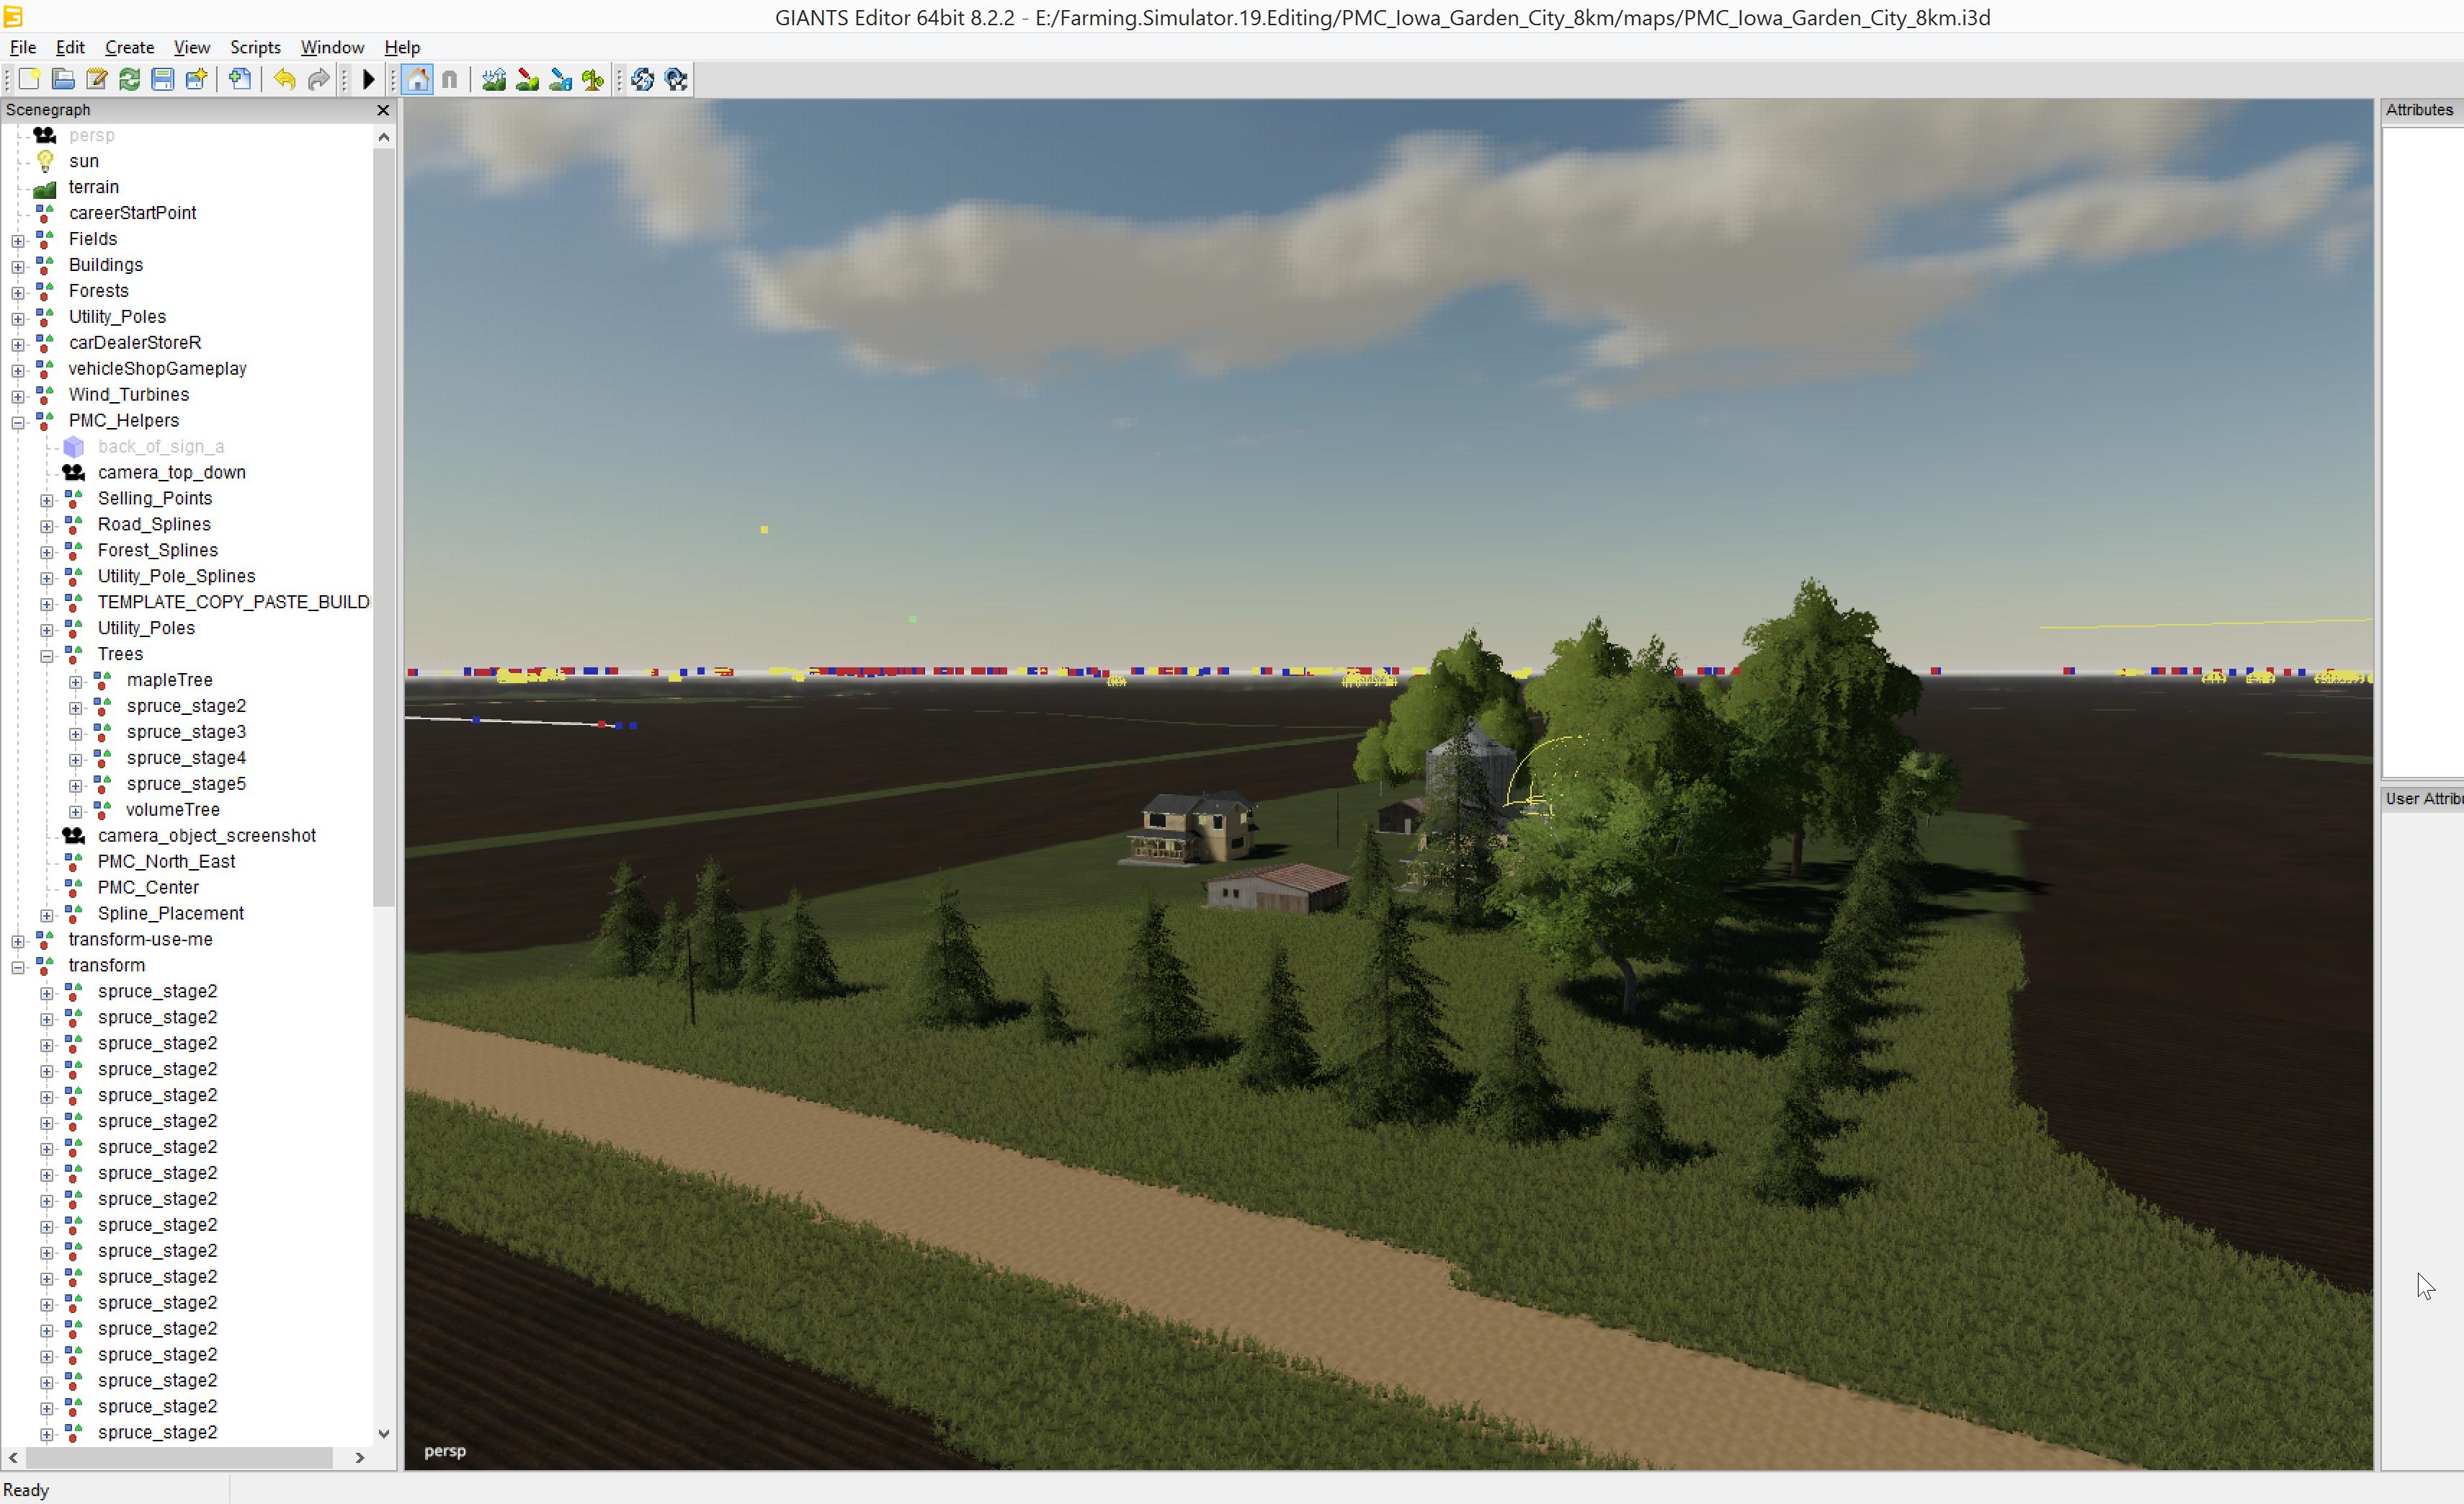
Task: Expand the Forests group
Action: click(x=18, y=292)
